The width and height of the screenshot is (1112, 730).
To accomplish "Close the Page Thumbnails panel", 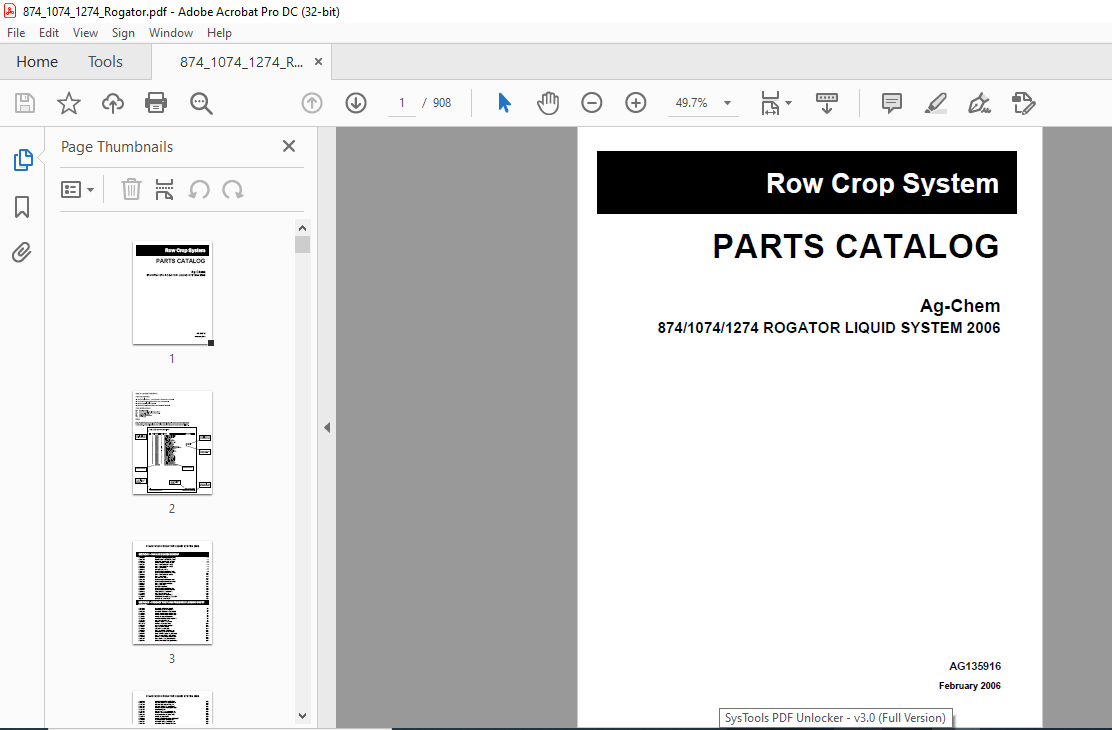I will 289,146.
